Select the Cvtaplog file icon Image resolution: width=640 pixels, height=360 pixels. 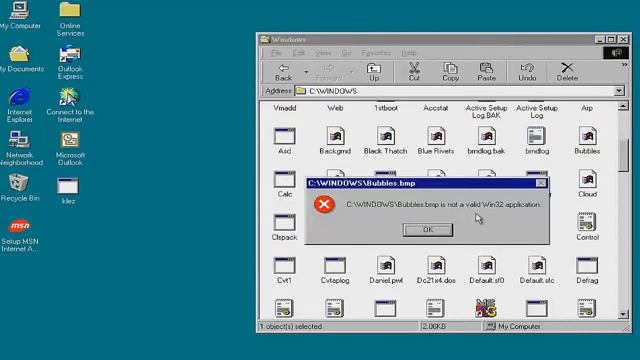335,270
